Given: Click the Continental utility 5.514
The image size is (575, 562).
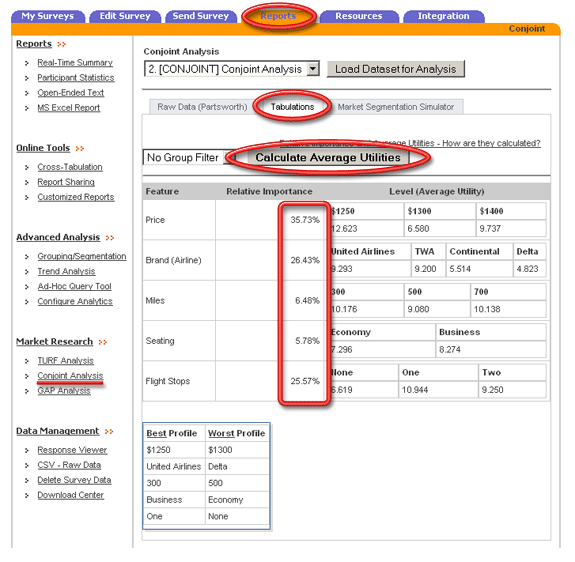Looking at the screenshot, I should [460, 269].
